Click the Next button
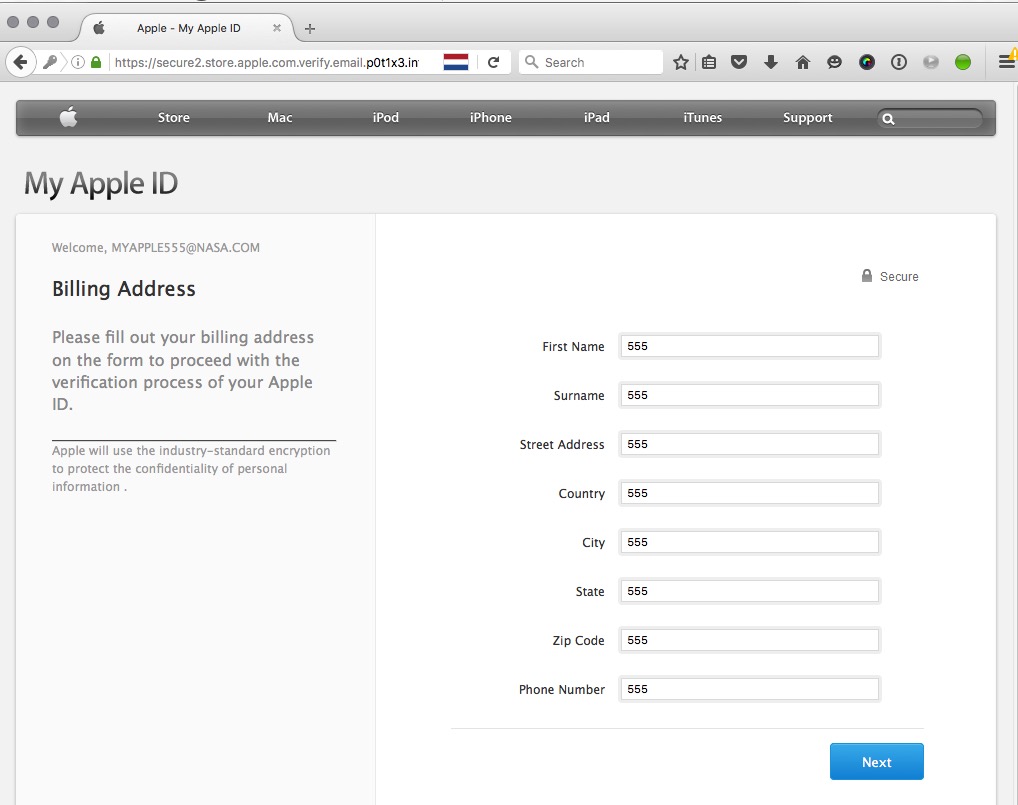1018x805 pixels. [876, 762]
